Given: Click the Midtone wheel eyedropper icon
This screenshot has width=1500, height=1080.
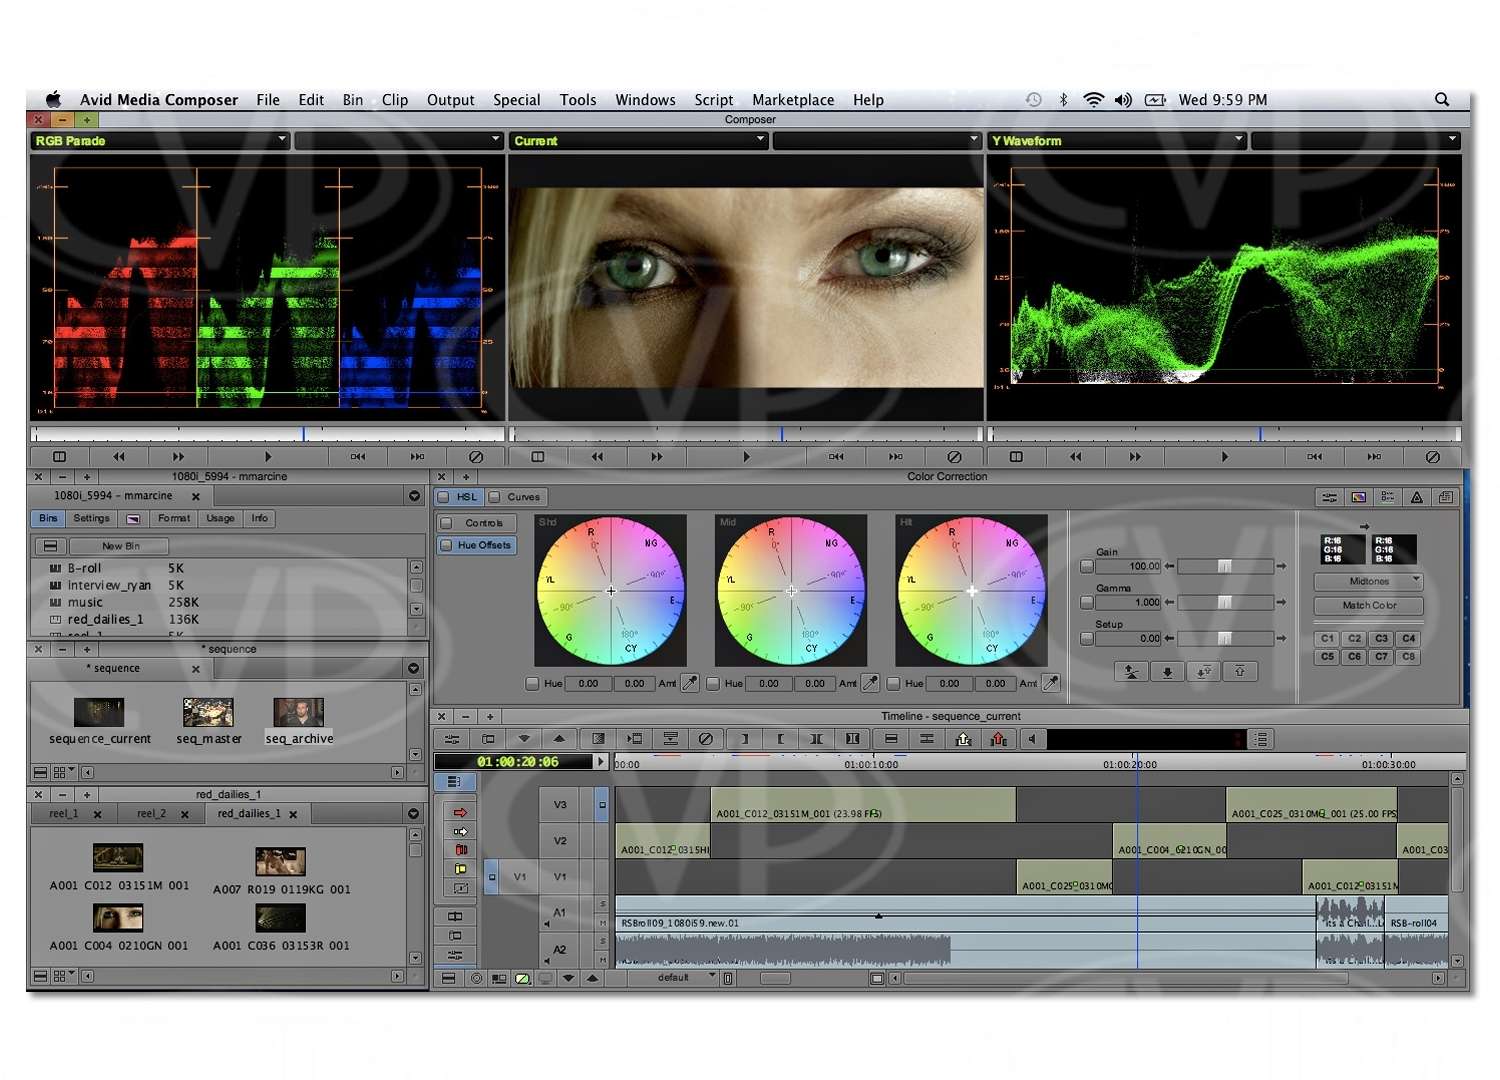Looking at the screenshot, I should click(x=870, y=684).
